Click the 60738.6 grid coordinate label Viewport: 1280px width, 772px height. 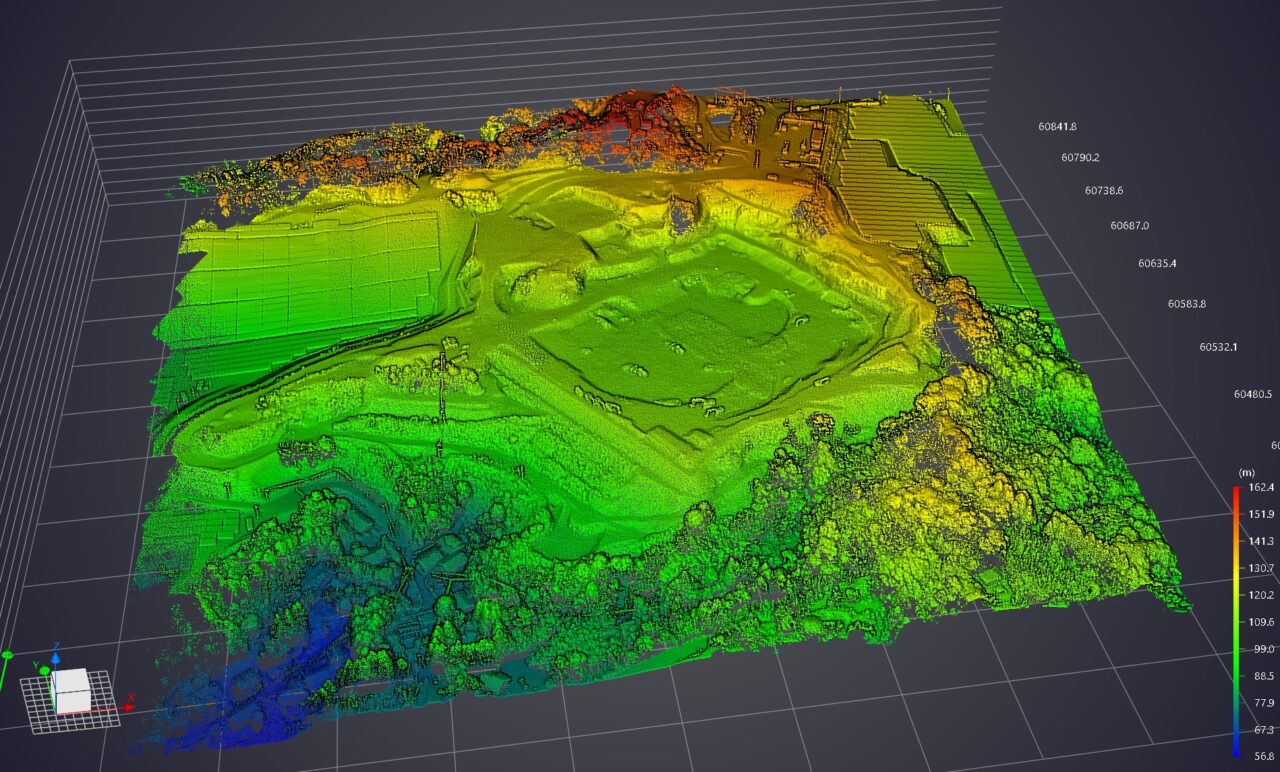[x=1104, y=191]
